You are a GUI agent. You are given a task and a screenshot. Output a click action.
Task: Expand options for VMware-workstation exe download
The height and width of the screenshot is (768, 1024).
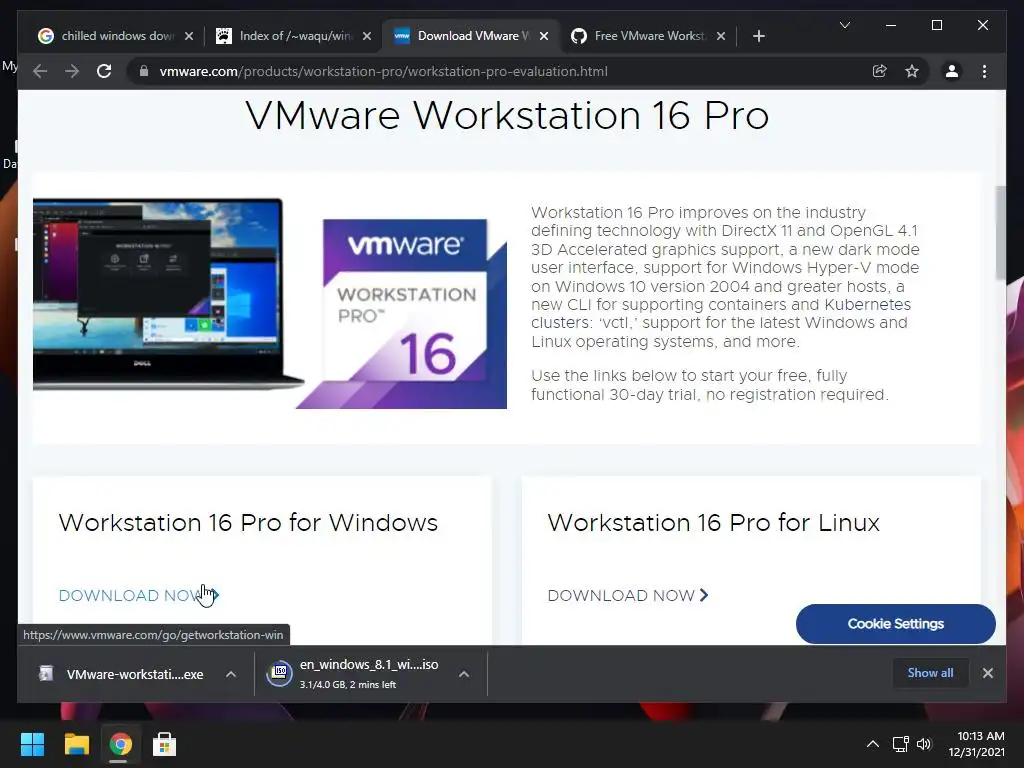click(x=231, y=674)
